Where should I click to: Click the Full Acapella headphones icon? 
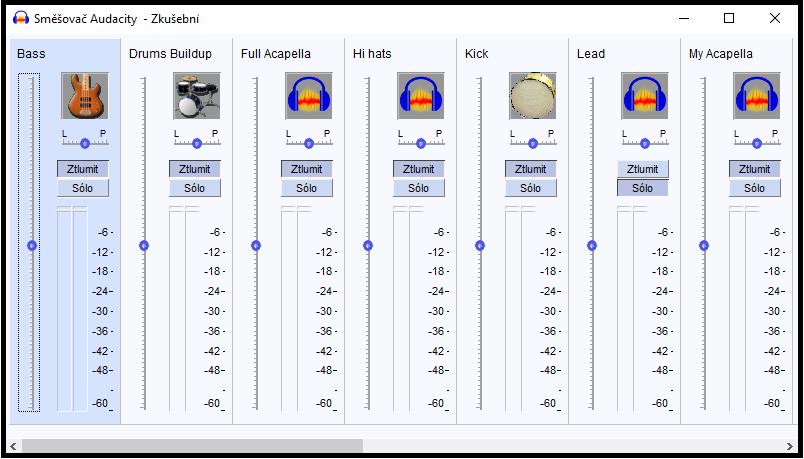(x=309, y=96)
